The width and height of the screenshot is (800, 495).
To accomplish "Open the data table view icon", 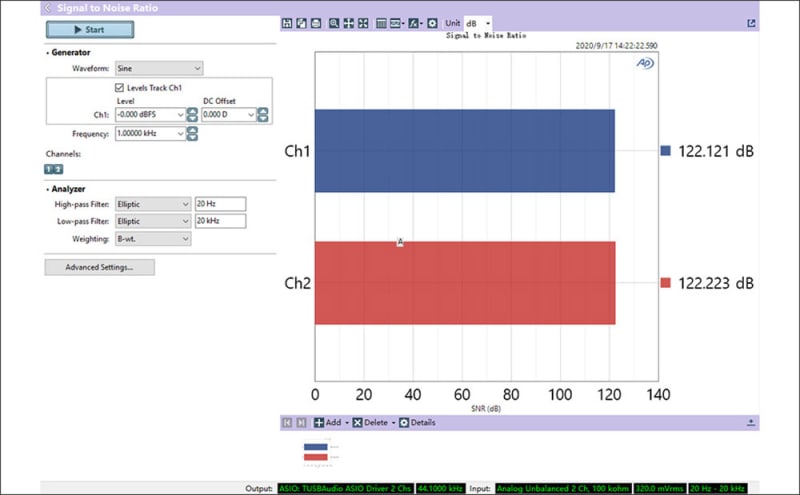I will (x=381, y=23).
